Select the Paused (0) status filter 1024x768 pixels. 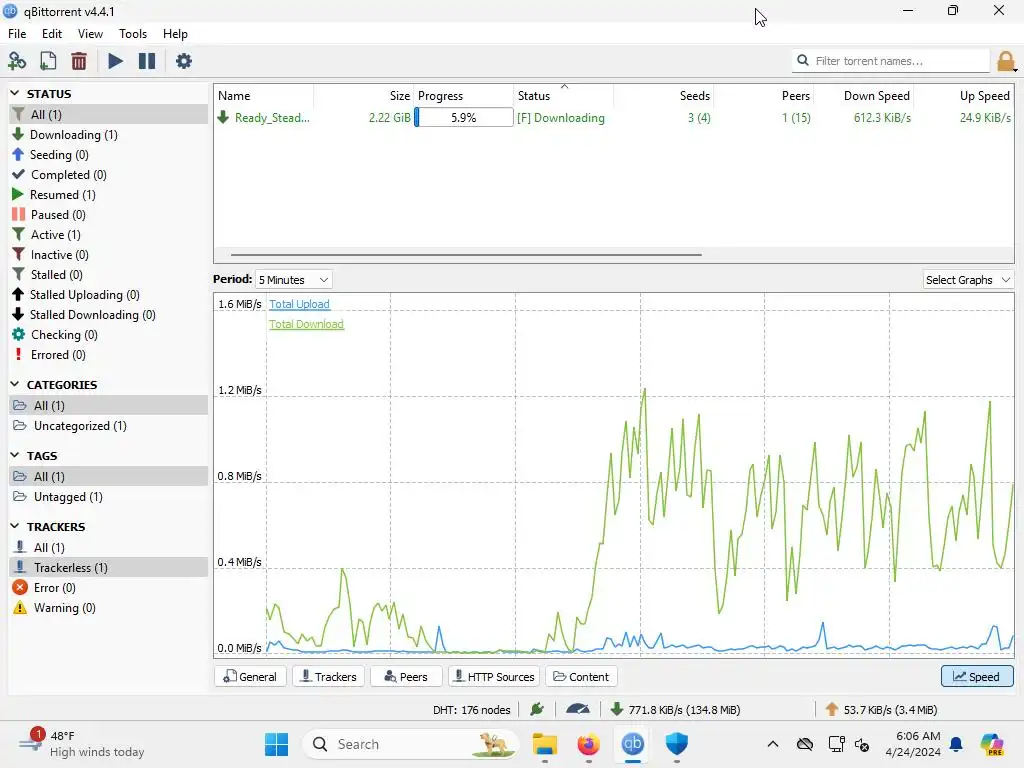[x=108, y=215]
